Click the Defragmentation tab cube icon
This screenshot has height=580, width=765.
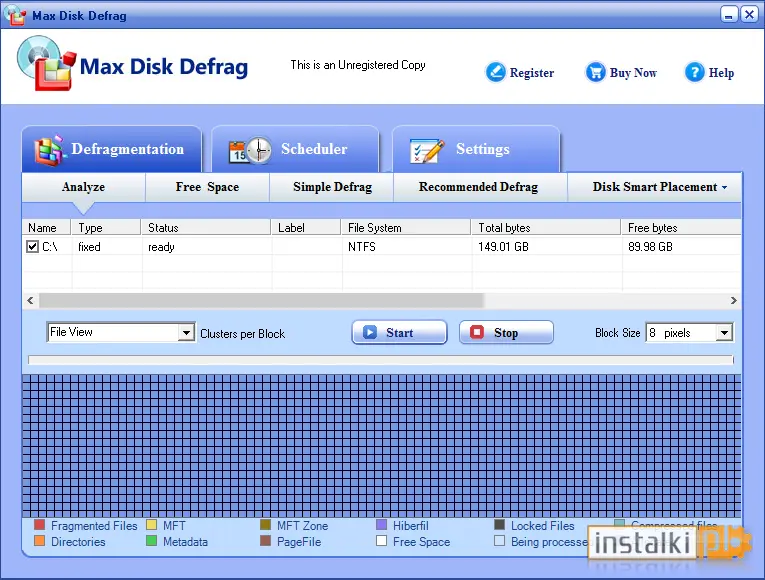(x=49, y=150)
